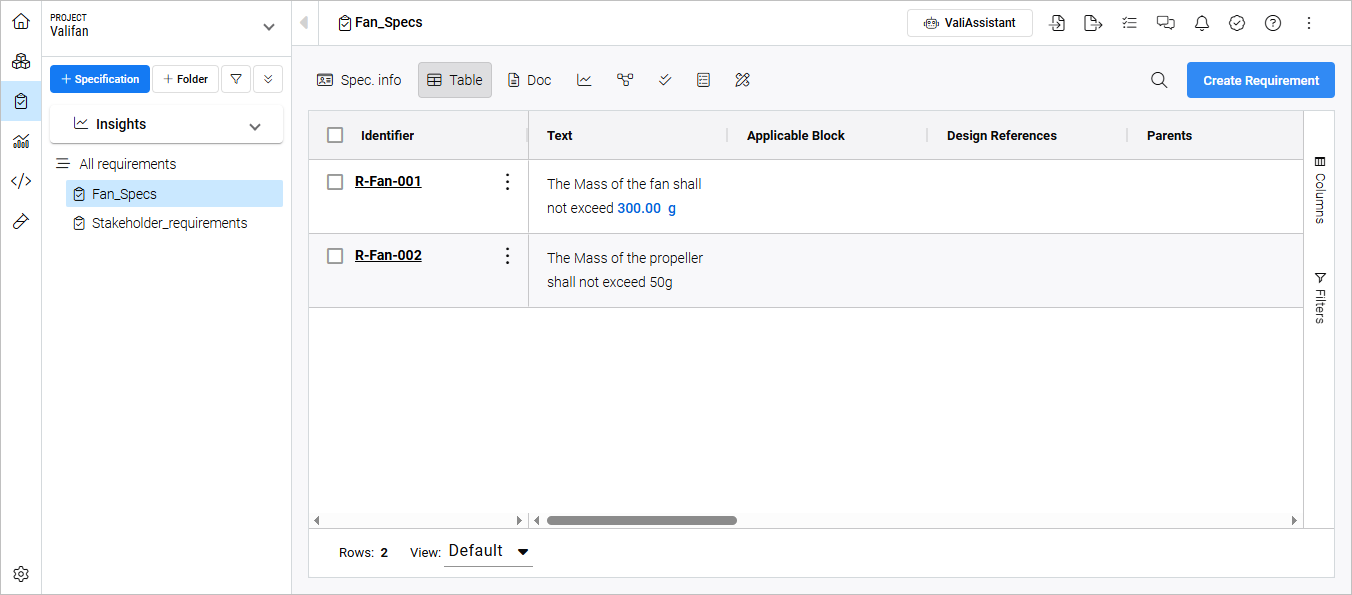
Task: Open the Default view dropdown
Action: click(x=488, y=551)
